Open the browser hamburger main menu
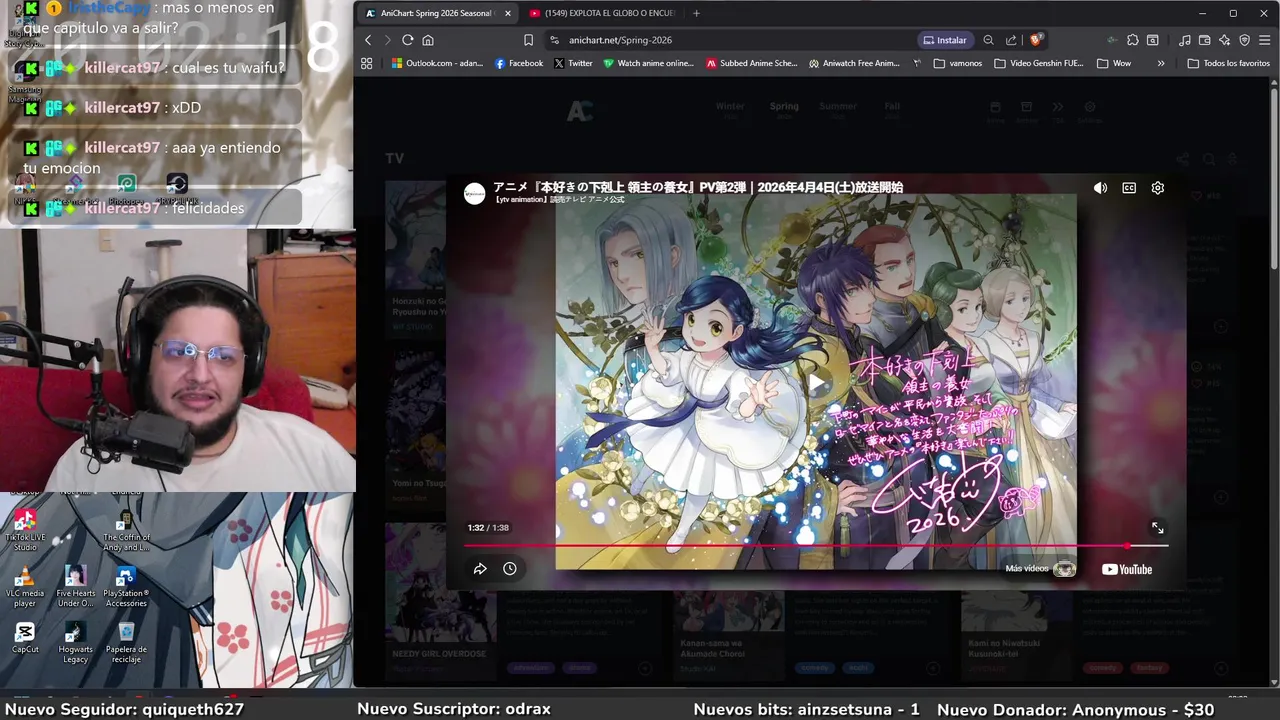This screenshot has height=720, width=1280. click(1264, 40)
